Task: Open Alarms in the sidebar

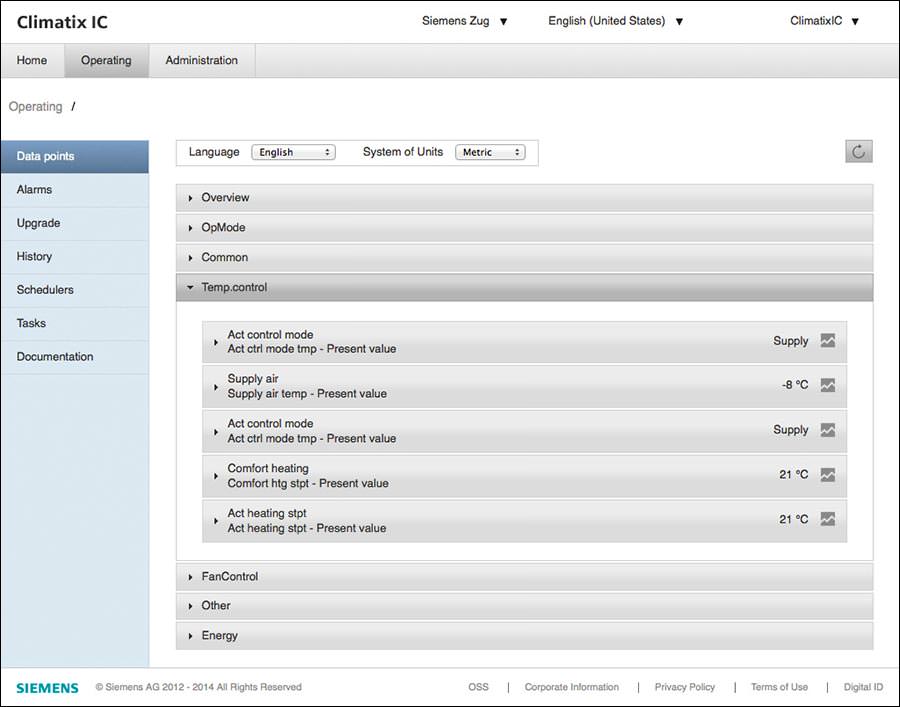Action: 75,190
